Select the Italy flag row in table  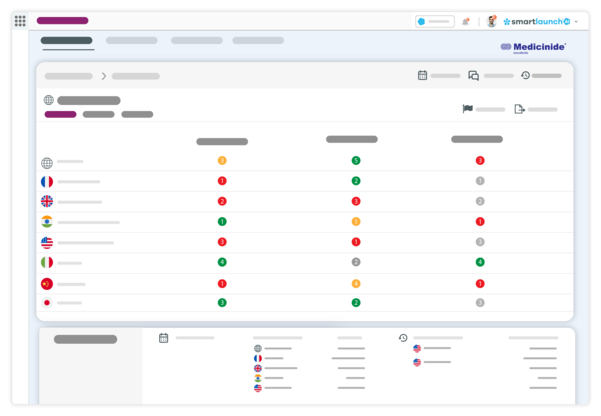47,263
